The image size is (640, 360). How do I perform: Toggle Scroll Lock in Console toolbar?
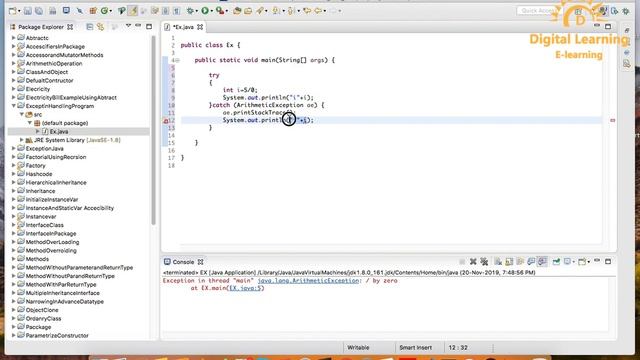coord(509,262)
